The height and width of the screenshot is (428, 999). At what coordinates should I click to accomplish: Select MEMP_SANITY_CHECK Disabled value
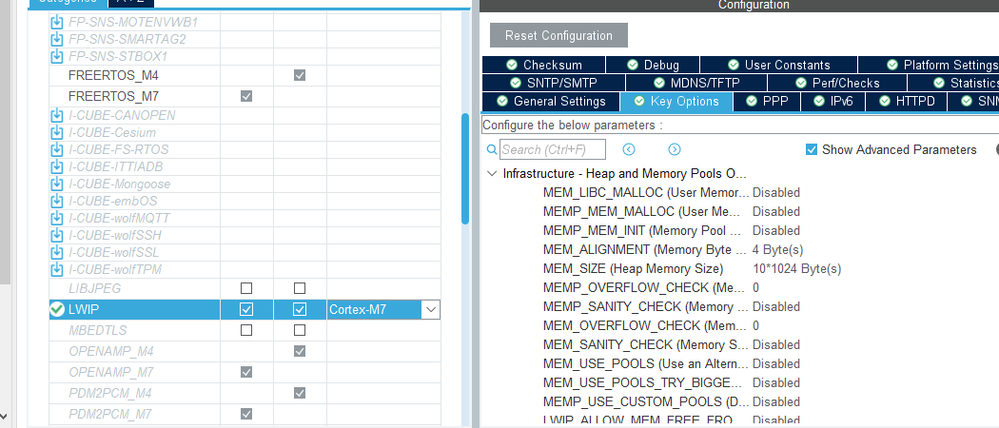776,307
